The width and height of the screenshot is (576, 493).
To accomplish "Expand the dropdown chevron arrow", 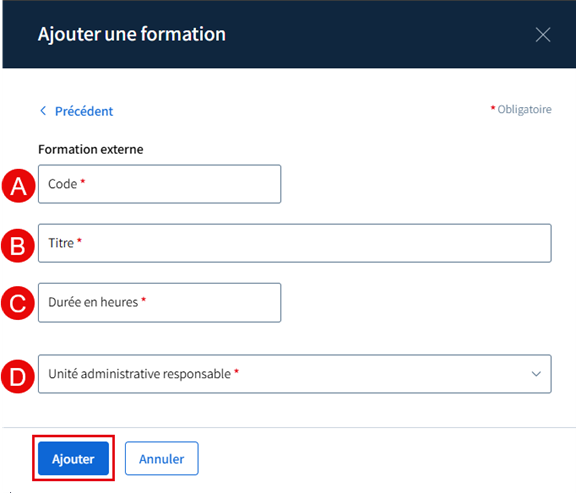I will [536, 374].
